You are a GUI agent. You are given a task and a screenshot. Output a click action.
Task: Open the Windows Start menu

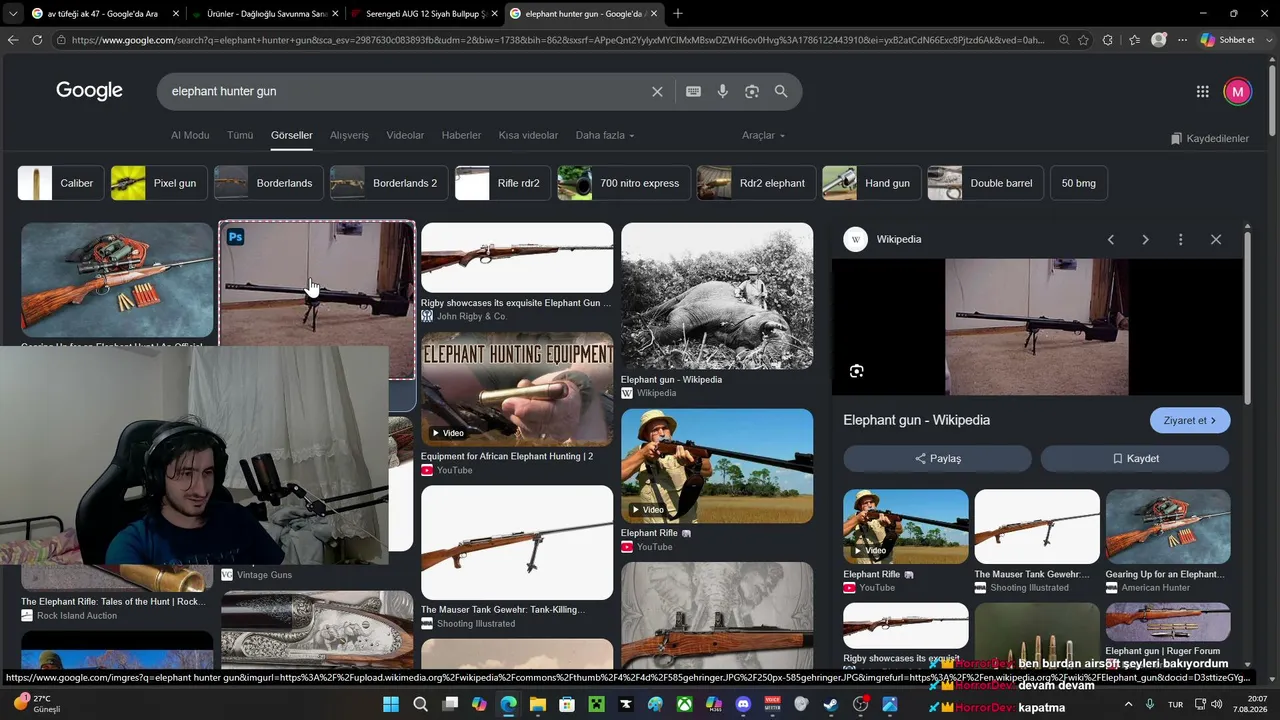coord(391,704)
